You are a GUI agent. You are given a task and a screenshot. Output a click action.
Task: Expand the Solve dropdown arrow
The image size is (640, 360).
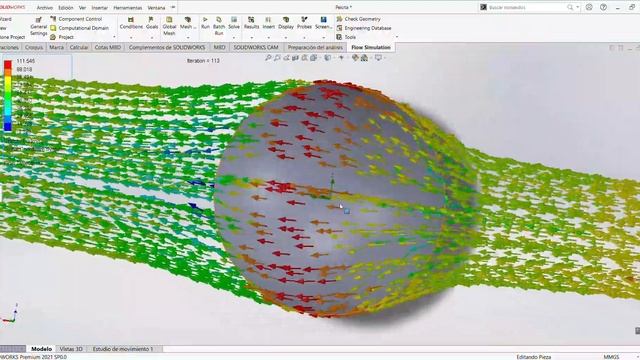[234, 38]
